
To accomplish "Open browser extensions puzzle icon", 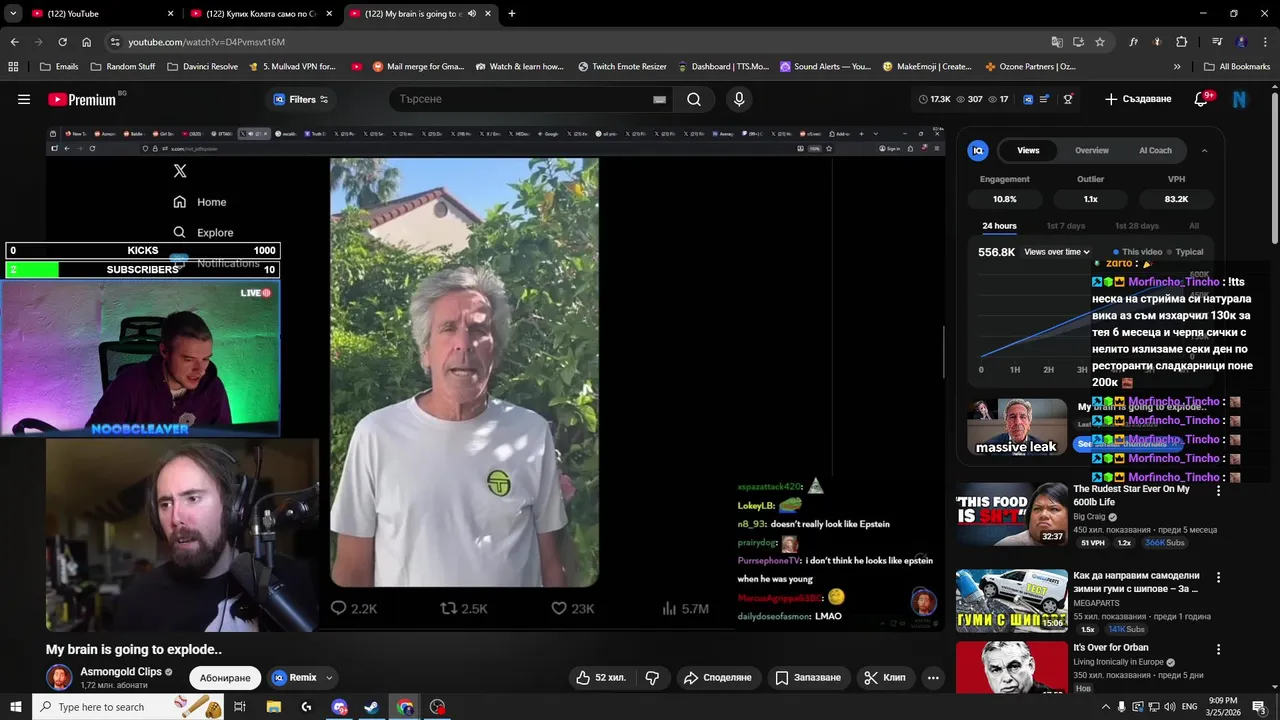I will [x=1181, y=42].
